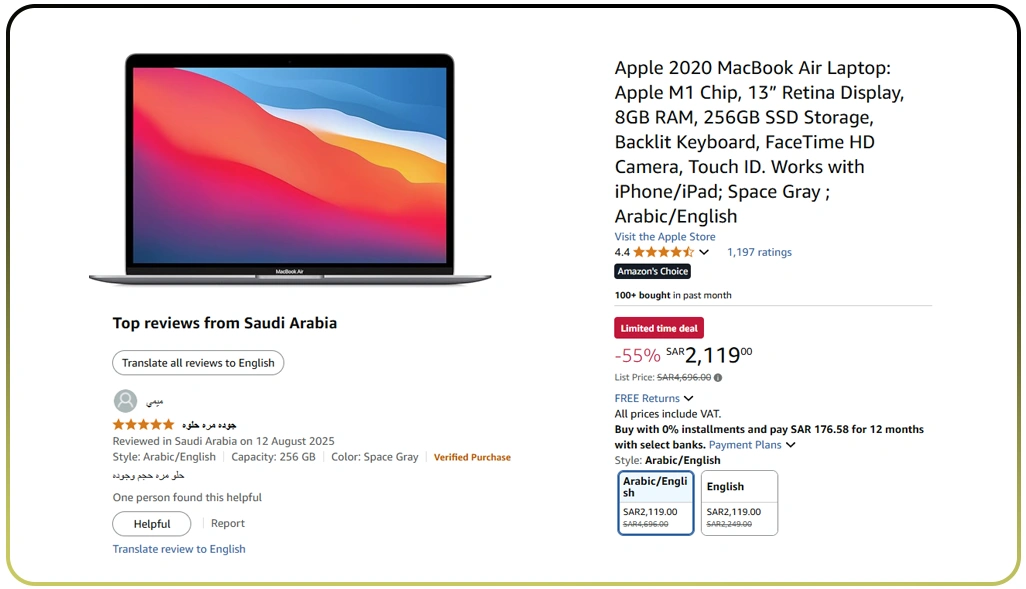Click the Arabic review title text

[209, 425]
